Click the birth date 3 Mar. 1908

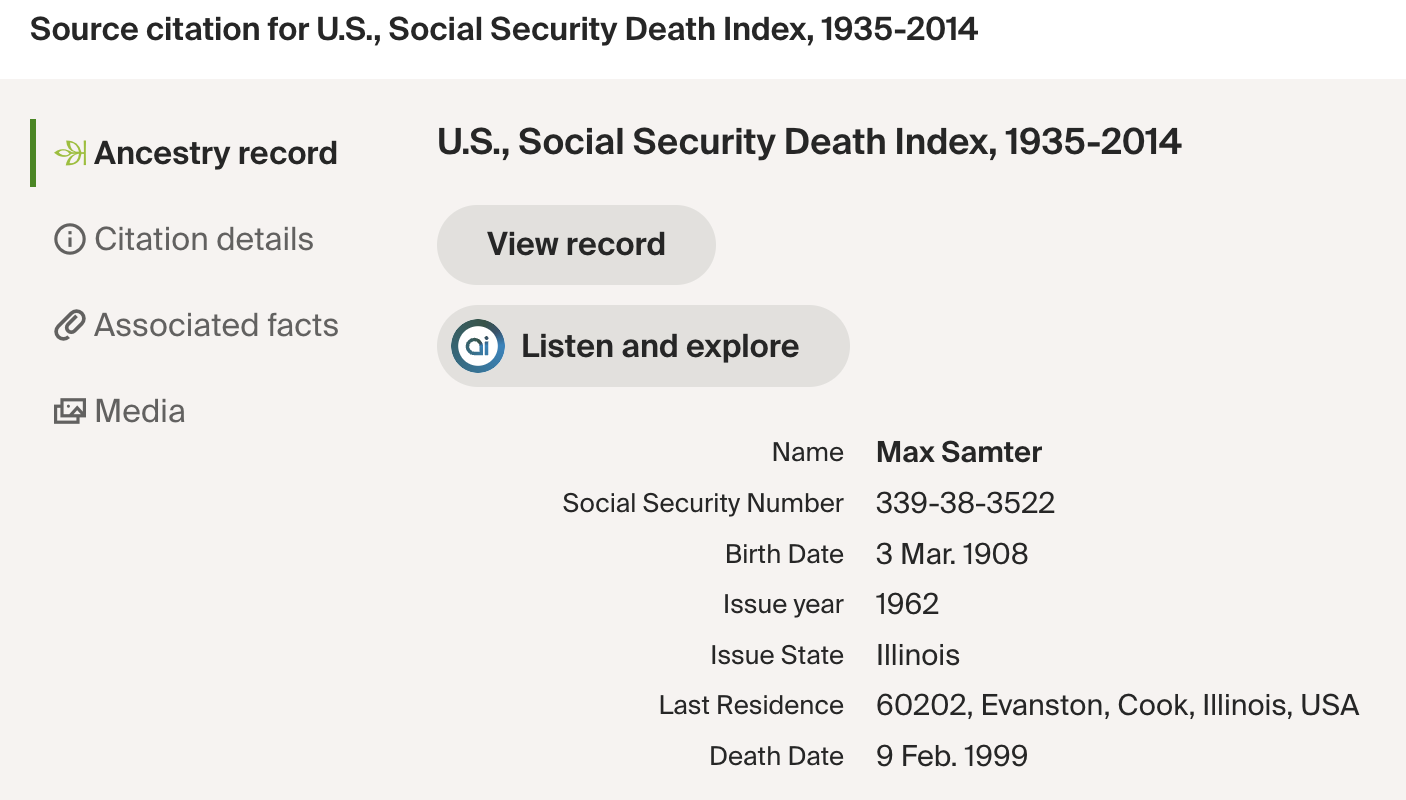click(951, 554)
